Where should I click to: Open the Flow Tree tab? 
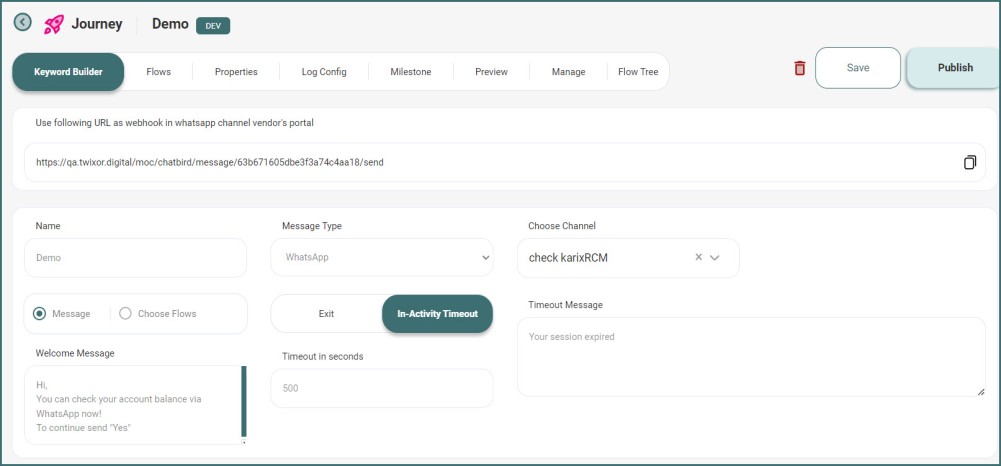click(638, 72)
